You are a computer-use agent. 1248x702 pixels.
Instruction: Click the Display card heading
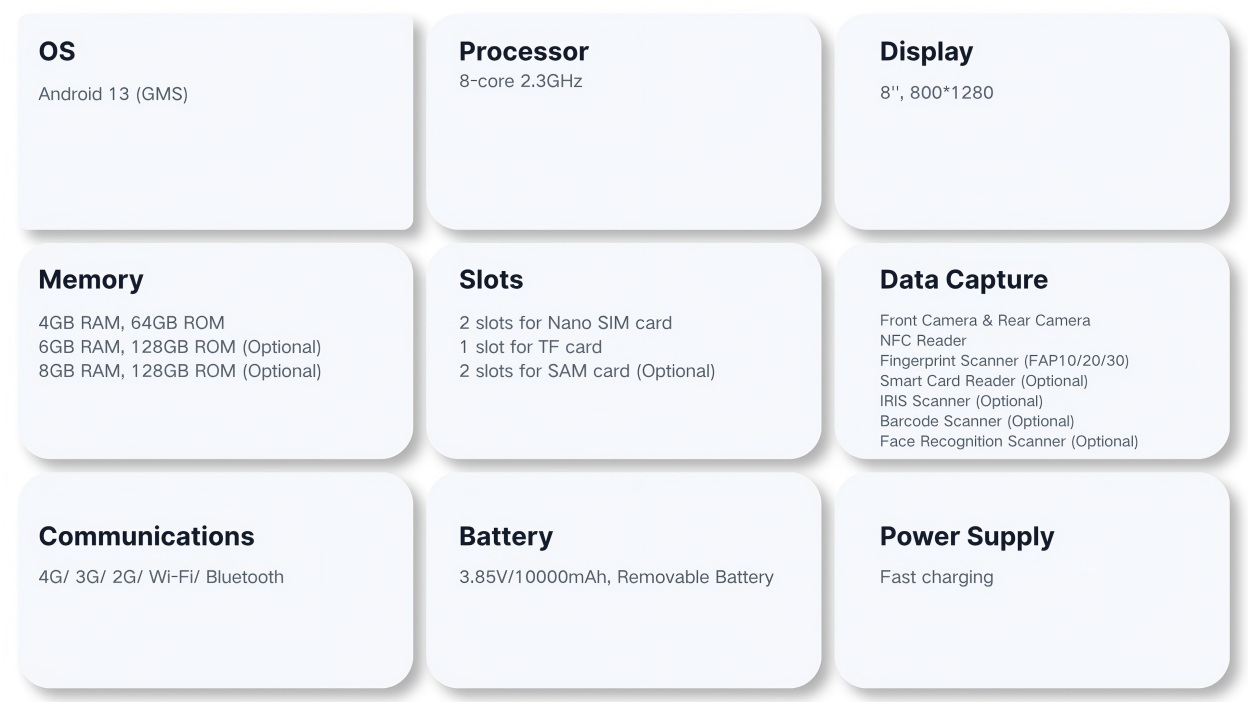tap(926, 52)
